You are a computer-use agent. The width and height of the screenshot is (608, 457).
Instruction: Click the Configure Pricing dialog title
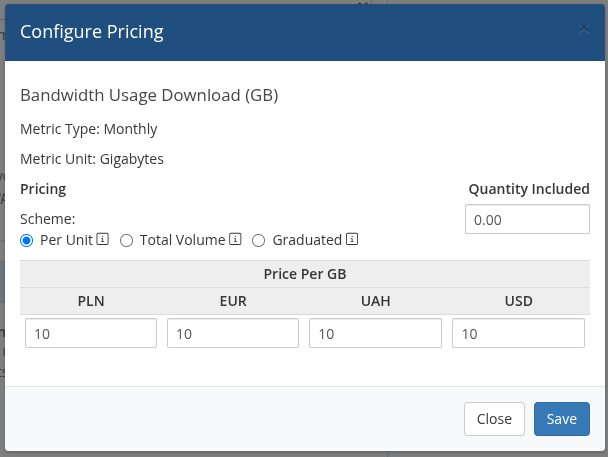92,32
